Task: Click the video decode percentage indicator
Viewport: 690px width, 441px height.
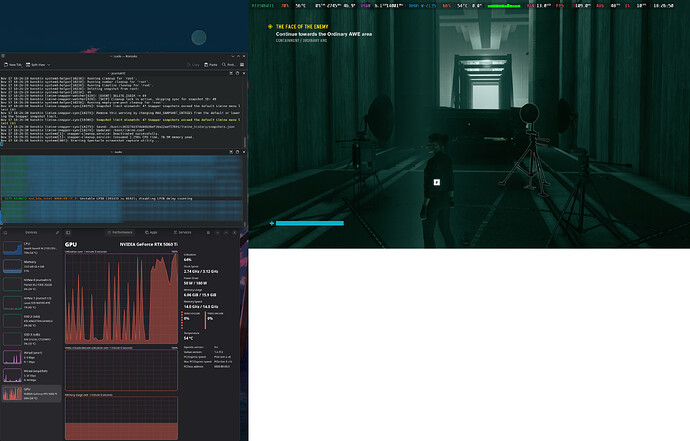Action: tap(210, 318)
